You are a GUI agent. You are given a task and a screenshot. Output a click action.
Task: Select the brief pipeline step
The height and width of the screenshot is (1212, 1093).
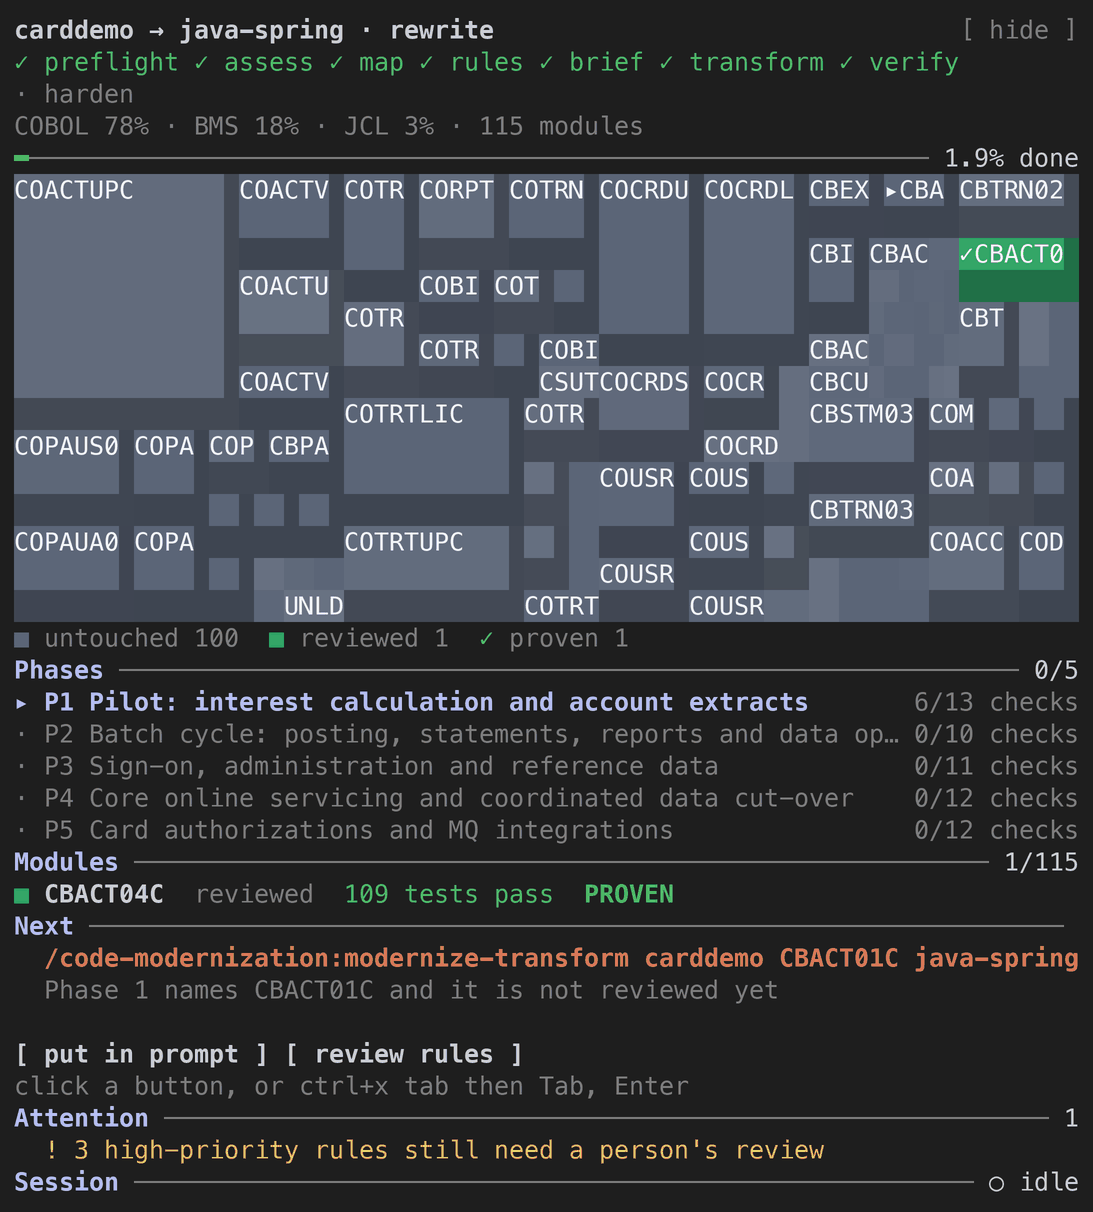point(591,62)
